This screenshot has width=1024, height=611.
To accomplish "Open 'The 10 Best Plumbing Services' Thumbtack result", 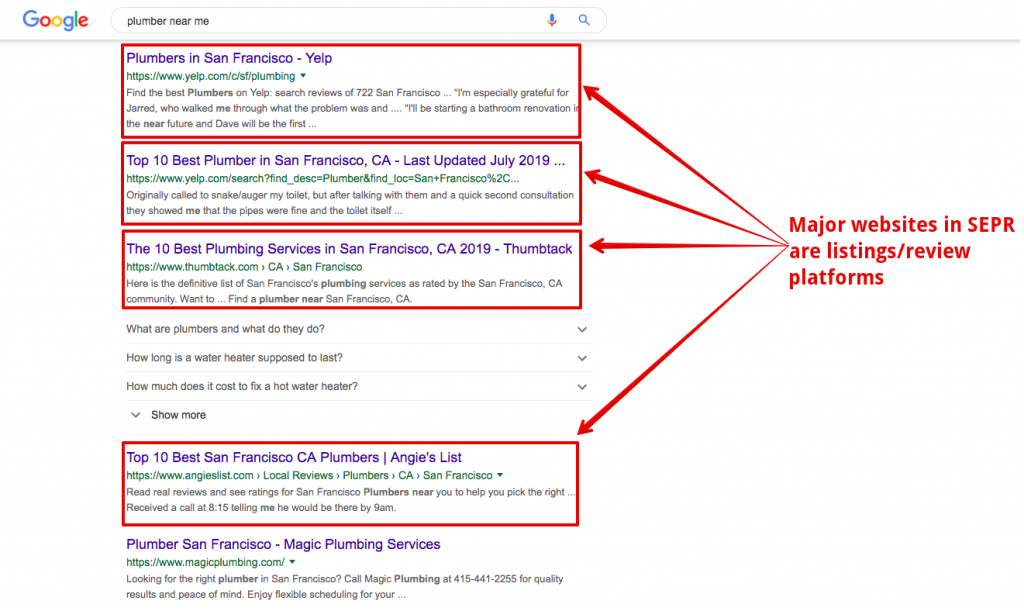I will pos(349,249).
